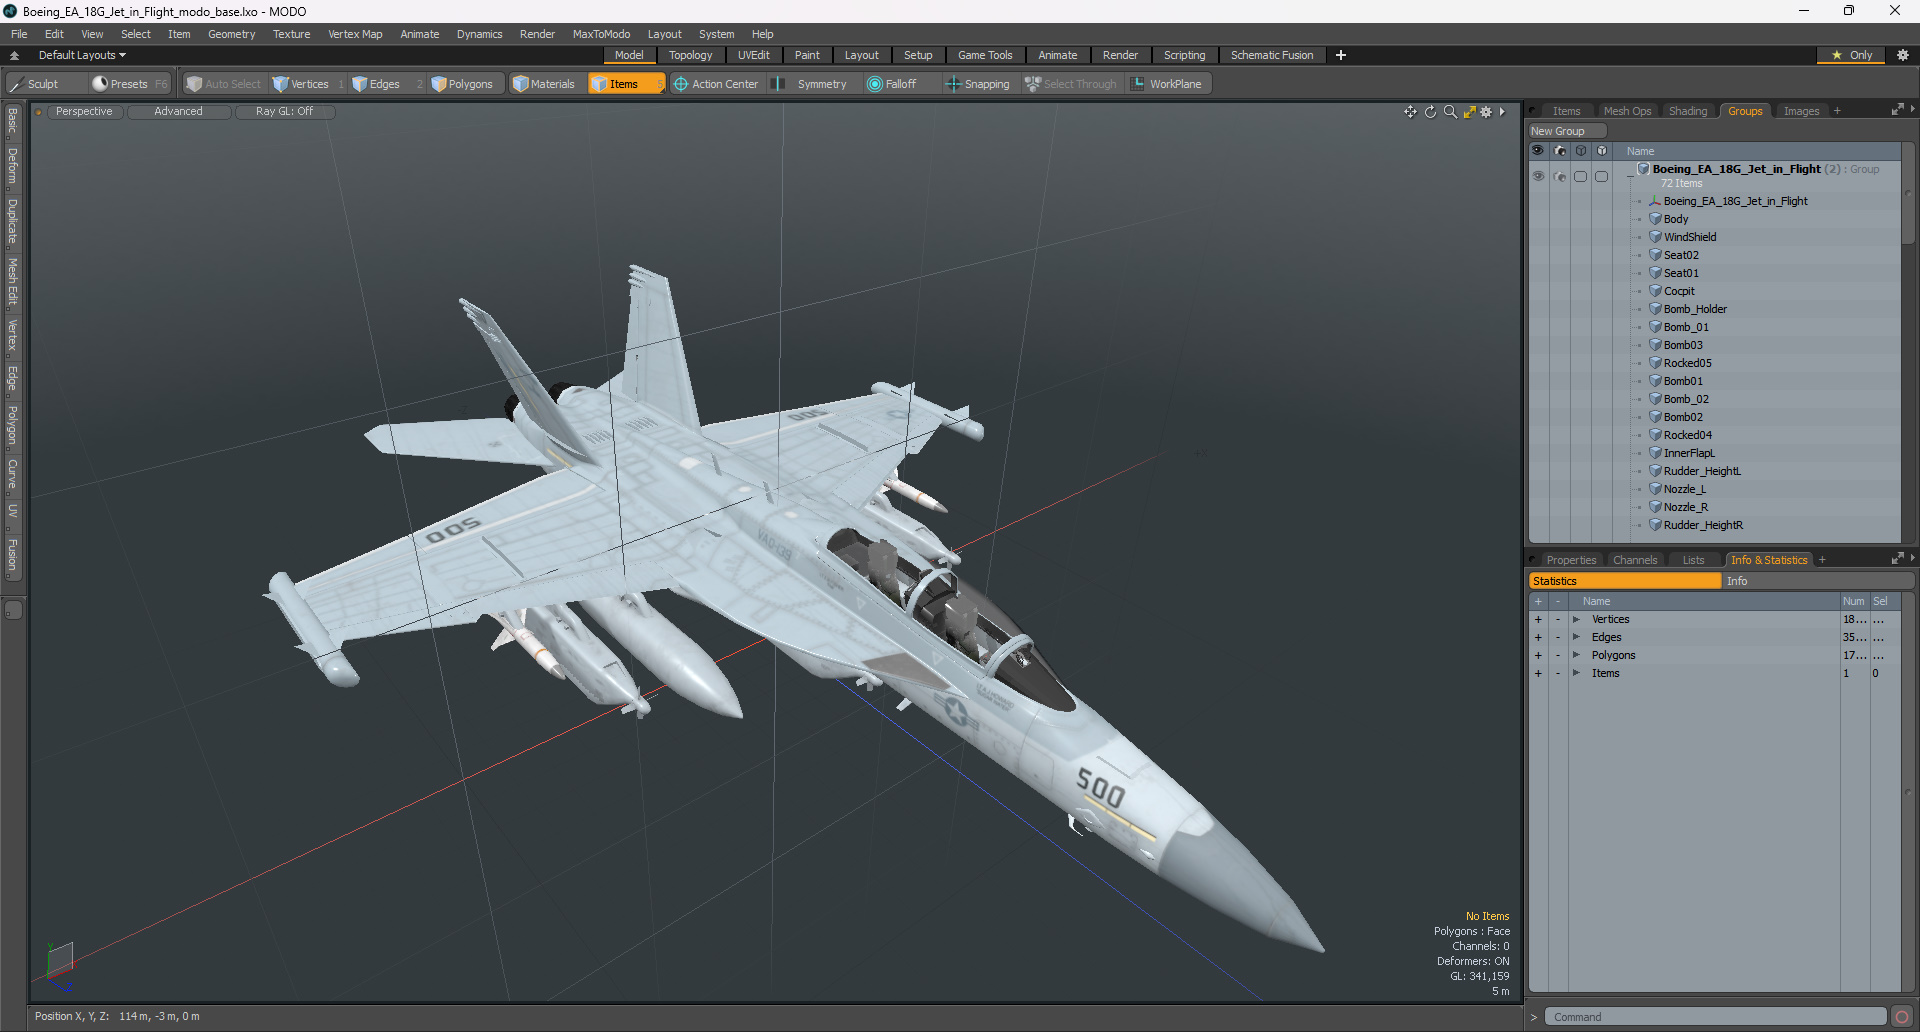
Task: Click the New Group button
Action: tap(1566, 131)
